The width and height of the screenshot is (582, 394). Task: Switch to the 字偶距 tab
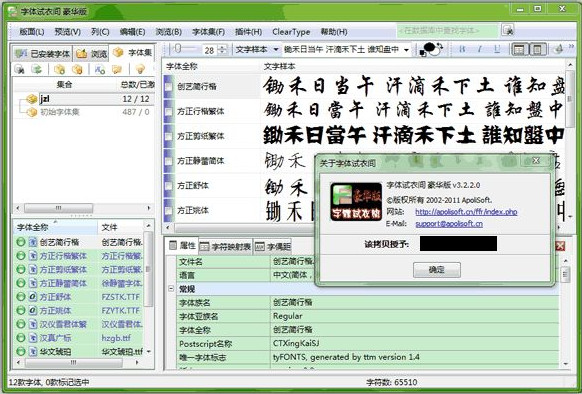pyautogui.click(x=273, y=246)
